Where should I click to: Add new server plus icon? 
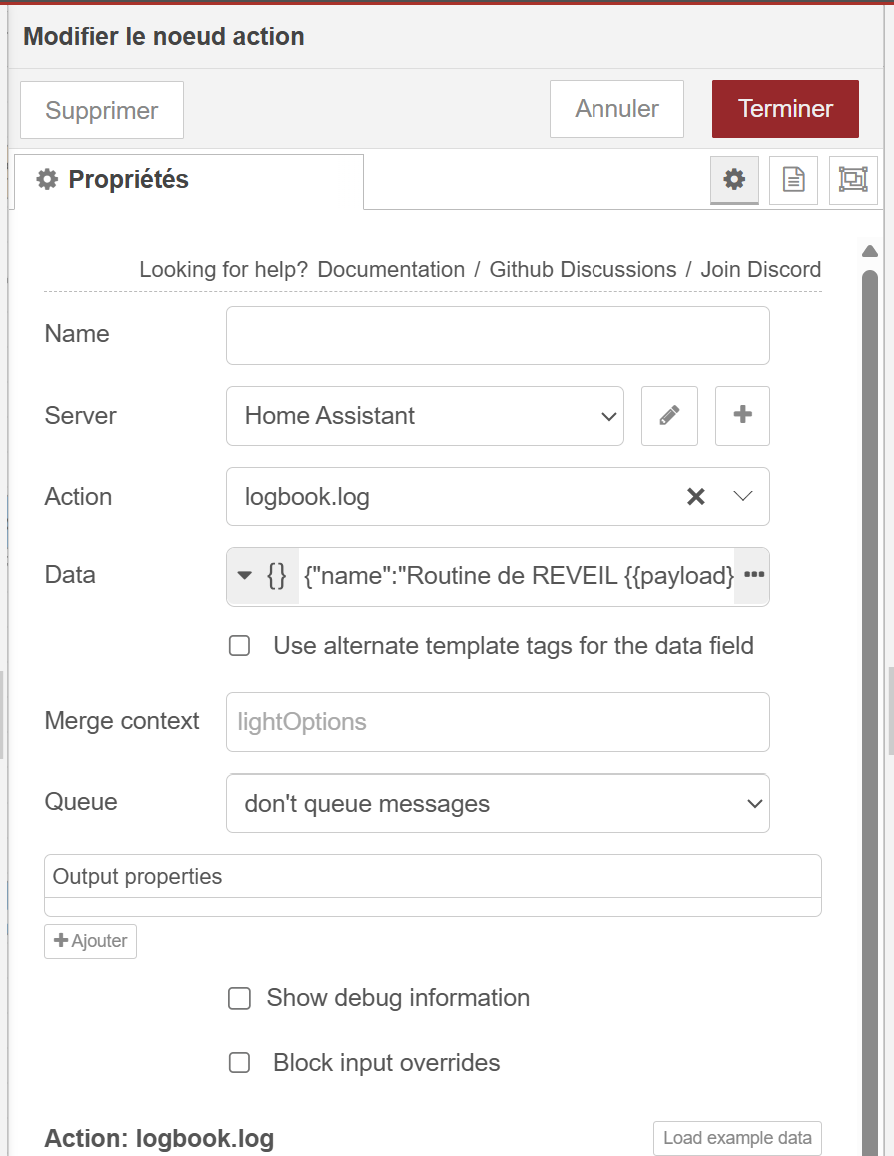click(x=742, y=415)
